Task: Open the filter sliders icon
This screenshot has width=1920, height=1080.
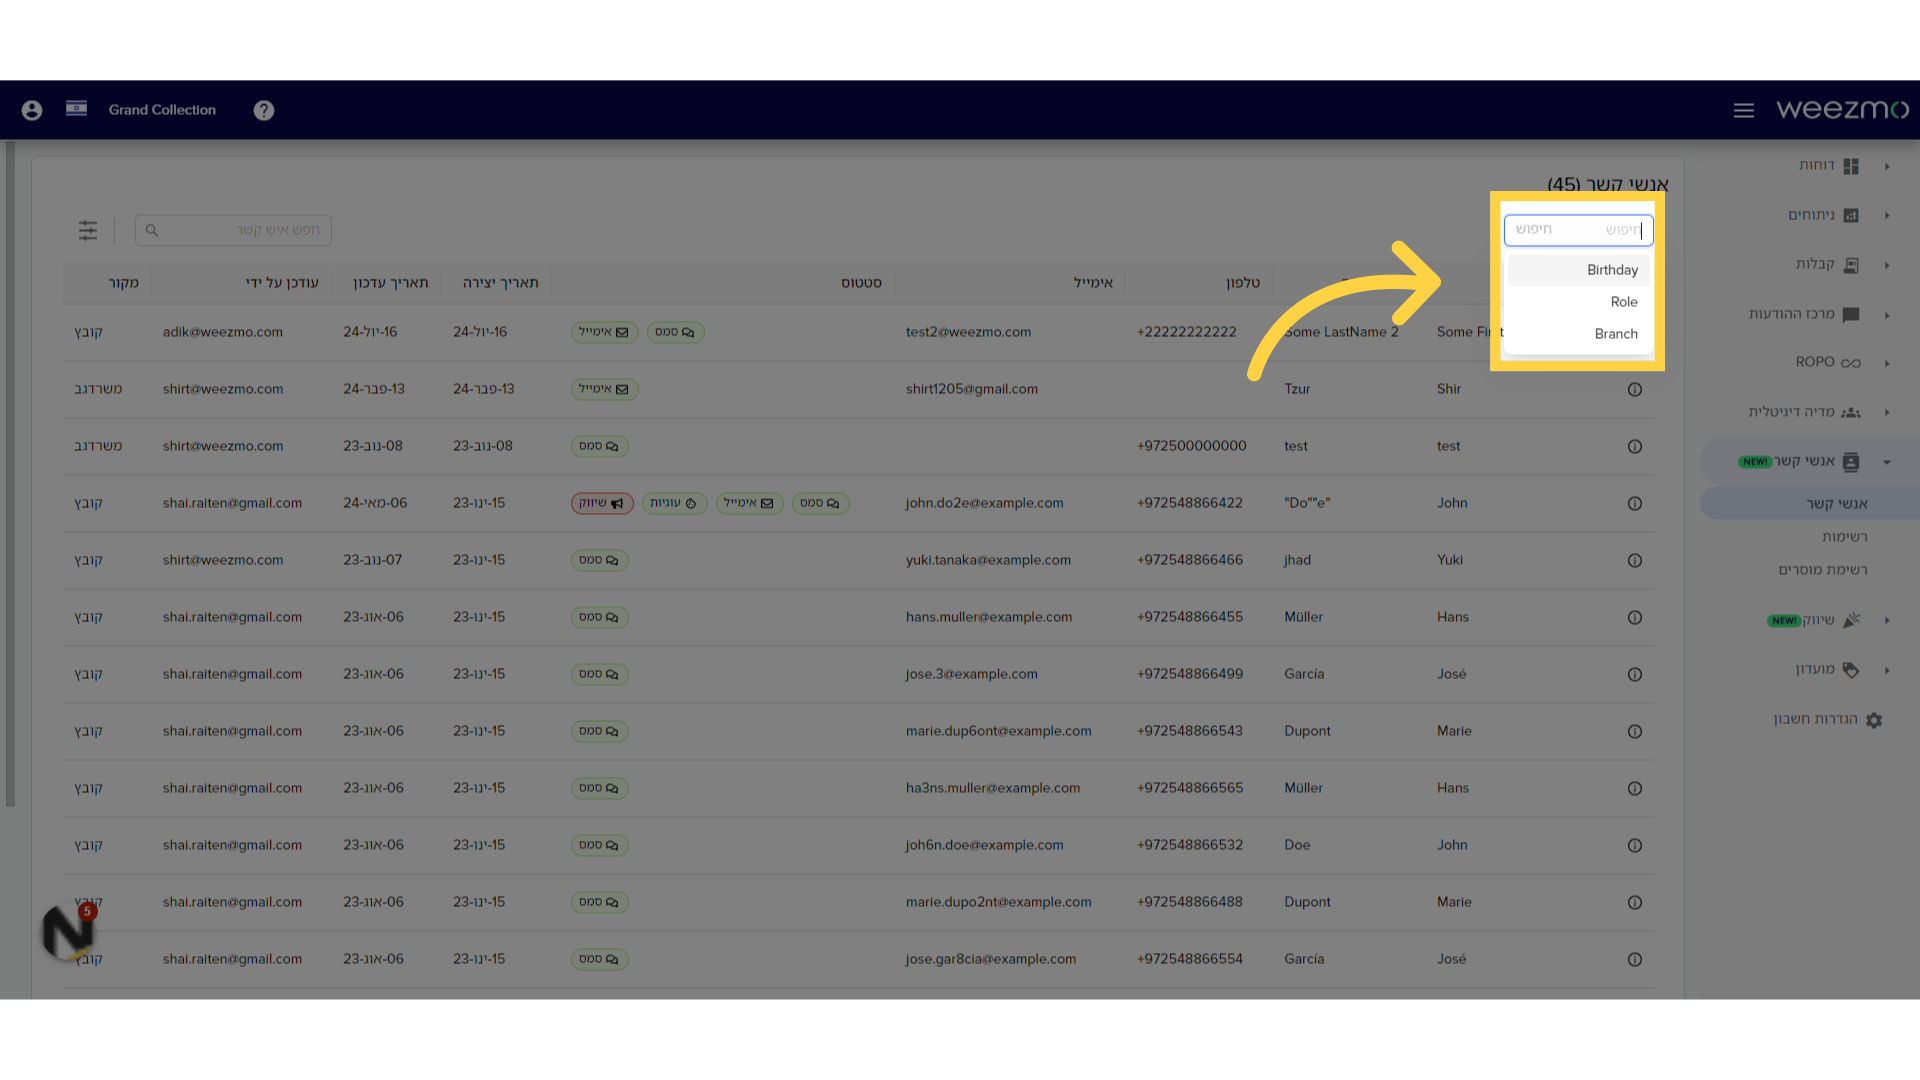Action: click(x=88, y=230)
